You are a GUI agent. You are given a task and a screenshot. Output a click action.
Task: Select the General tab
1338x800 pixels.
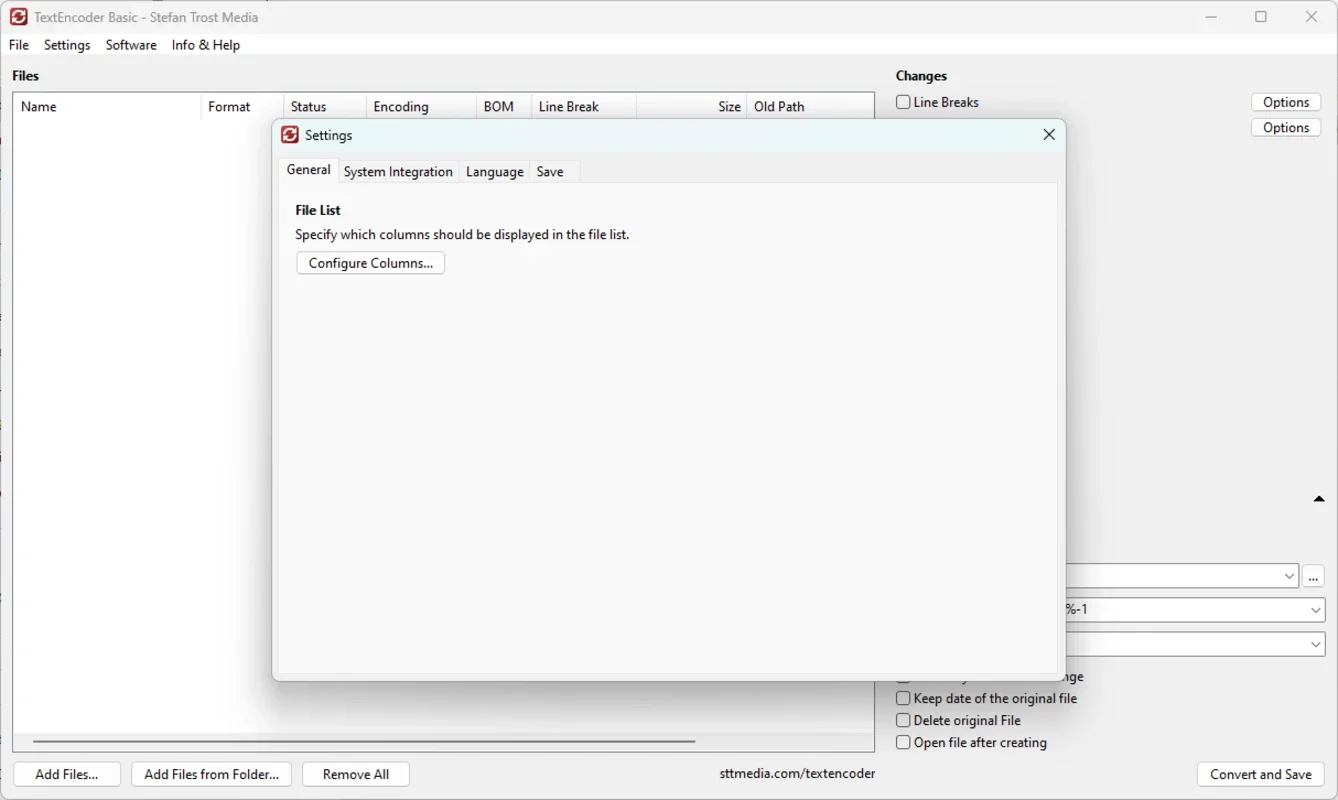308,170
